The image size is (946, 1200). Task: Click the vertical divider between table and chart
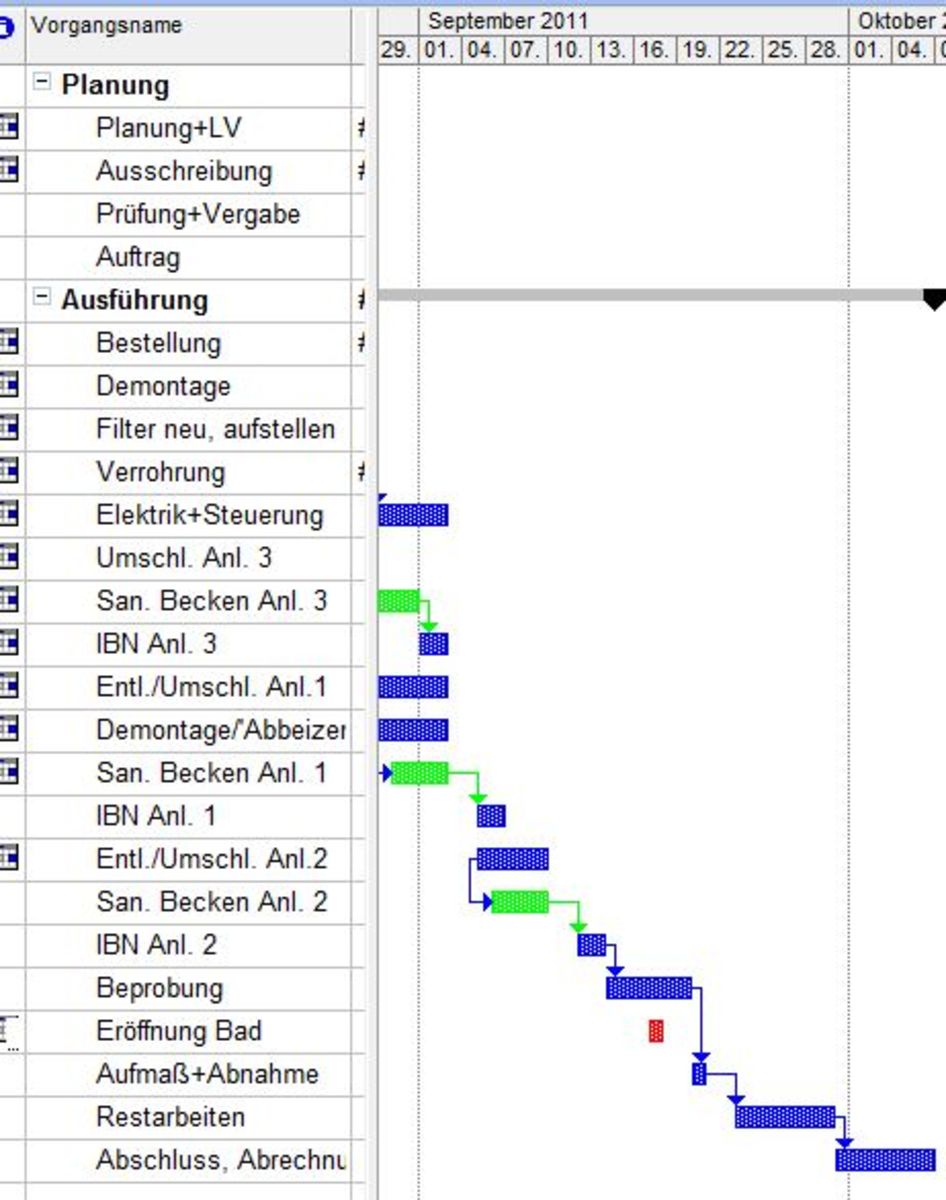click(372, 600)
